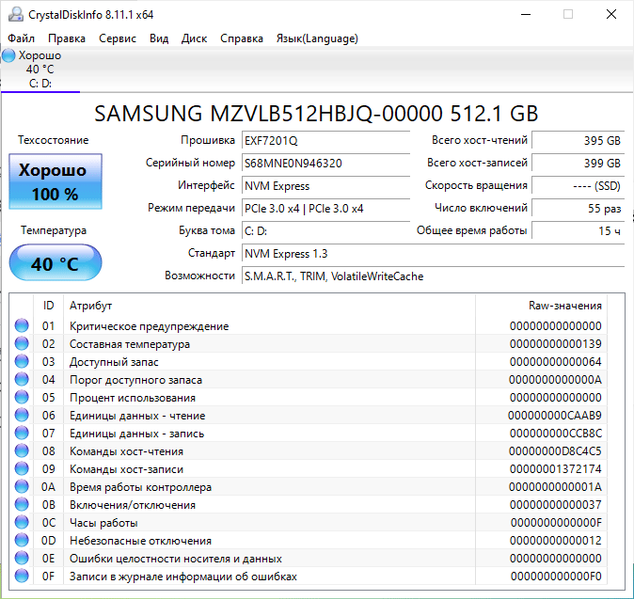Open the Язык(Language) menu
The width and height of the screenshot is (634, 599).
coord(317,38)
